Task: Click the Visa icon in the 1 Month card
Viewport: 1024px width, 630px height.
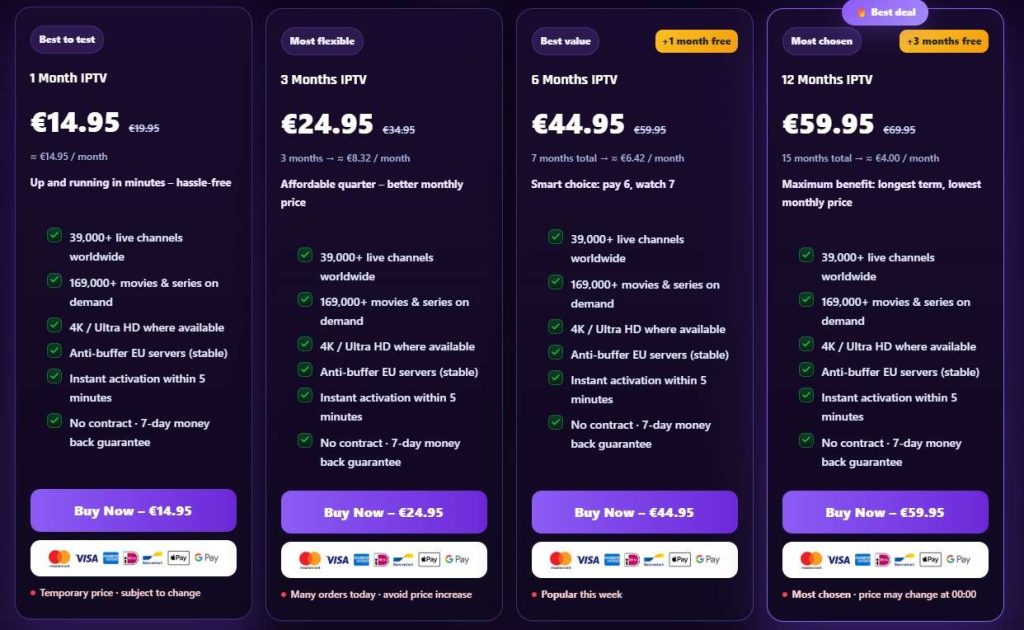Action: tap(87, 559)
